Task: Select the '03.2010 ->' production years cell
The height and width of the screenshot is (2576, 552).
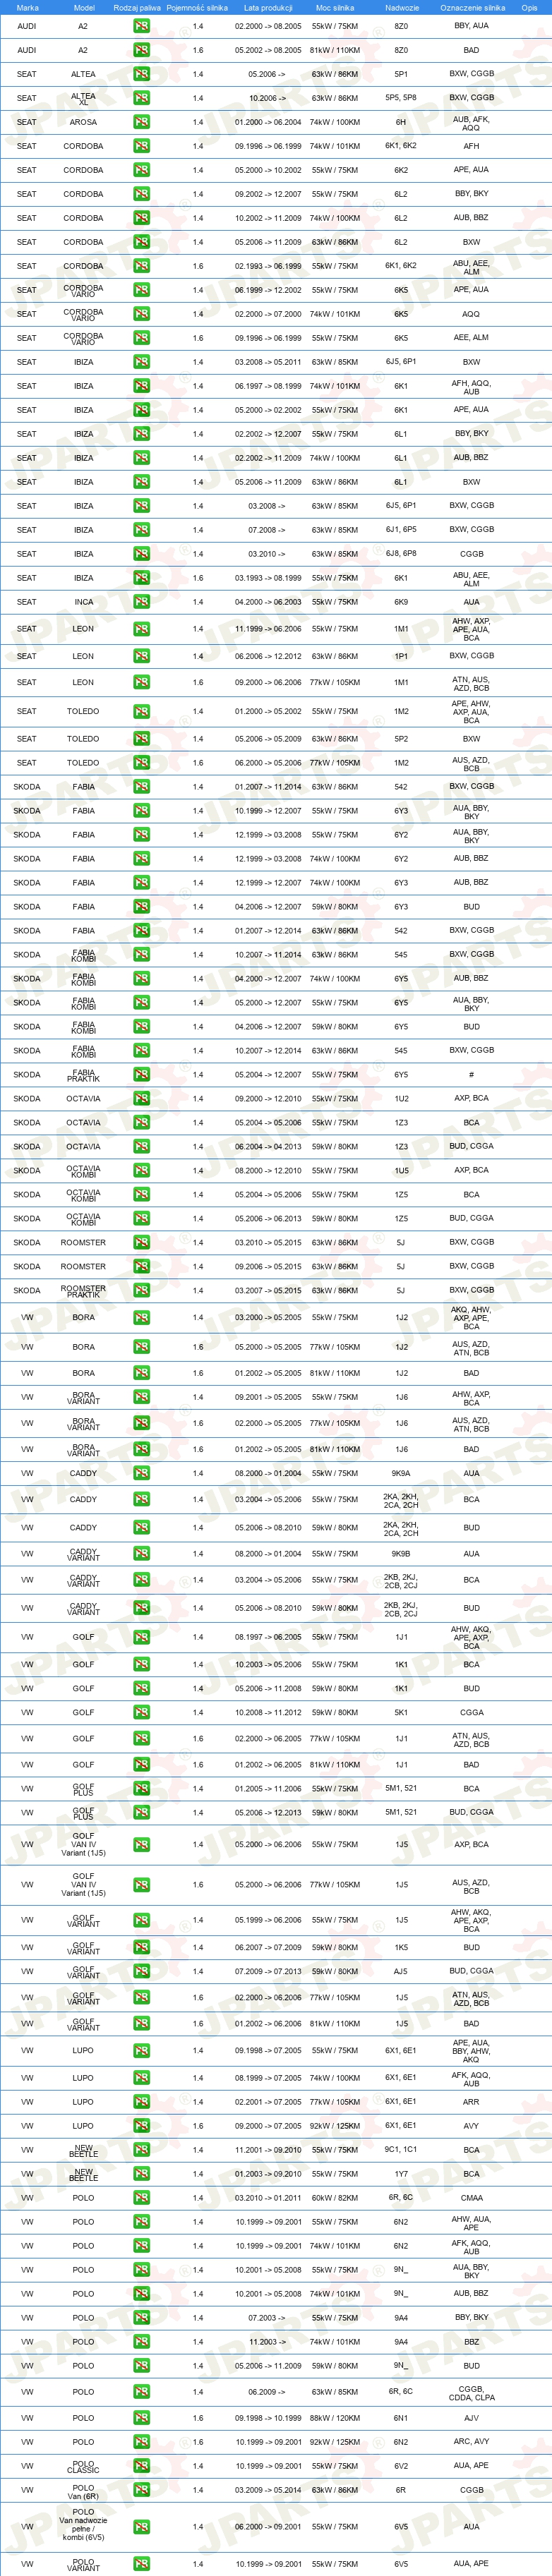Action: point(268,554)
